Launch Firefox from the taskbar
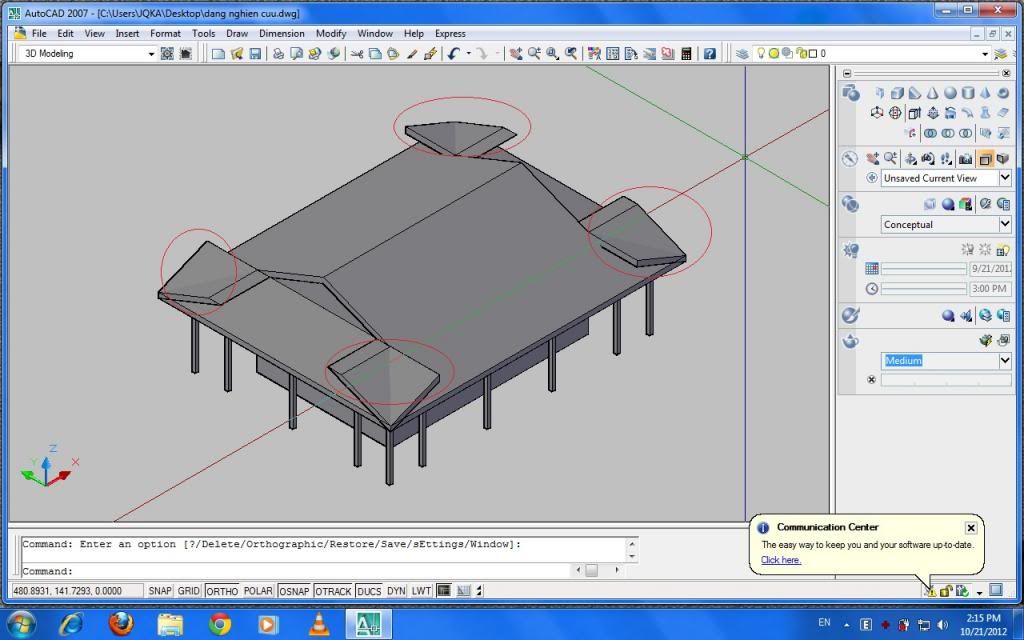1024x640 pixels. click(x=121, y=624)
